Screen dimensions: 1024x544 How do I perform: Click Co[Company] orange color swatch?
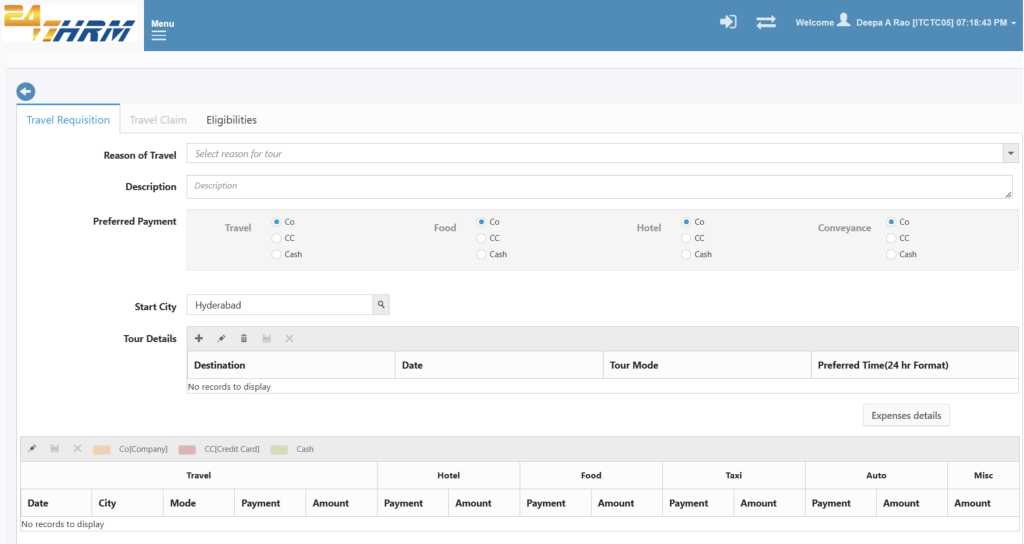(x=102, y=449)
